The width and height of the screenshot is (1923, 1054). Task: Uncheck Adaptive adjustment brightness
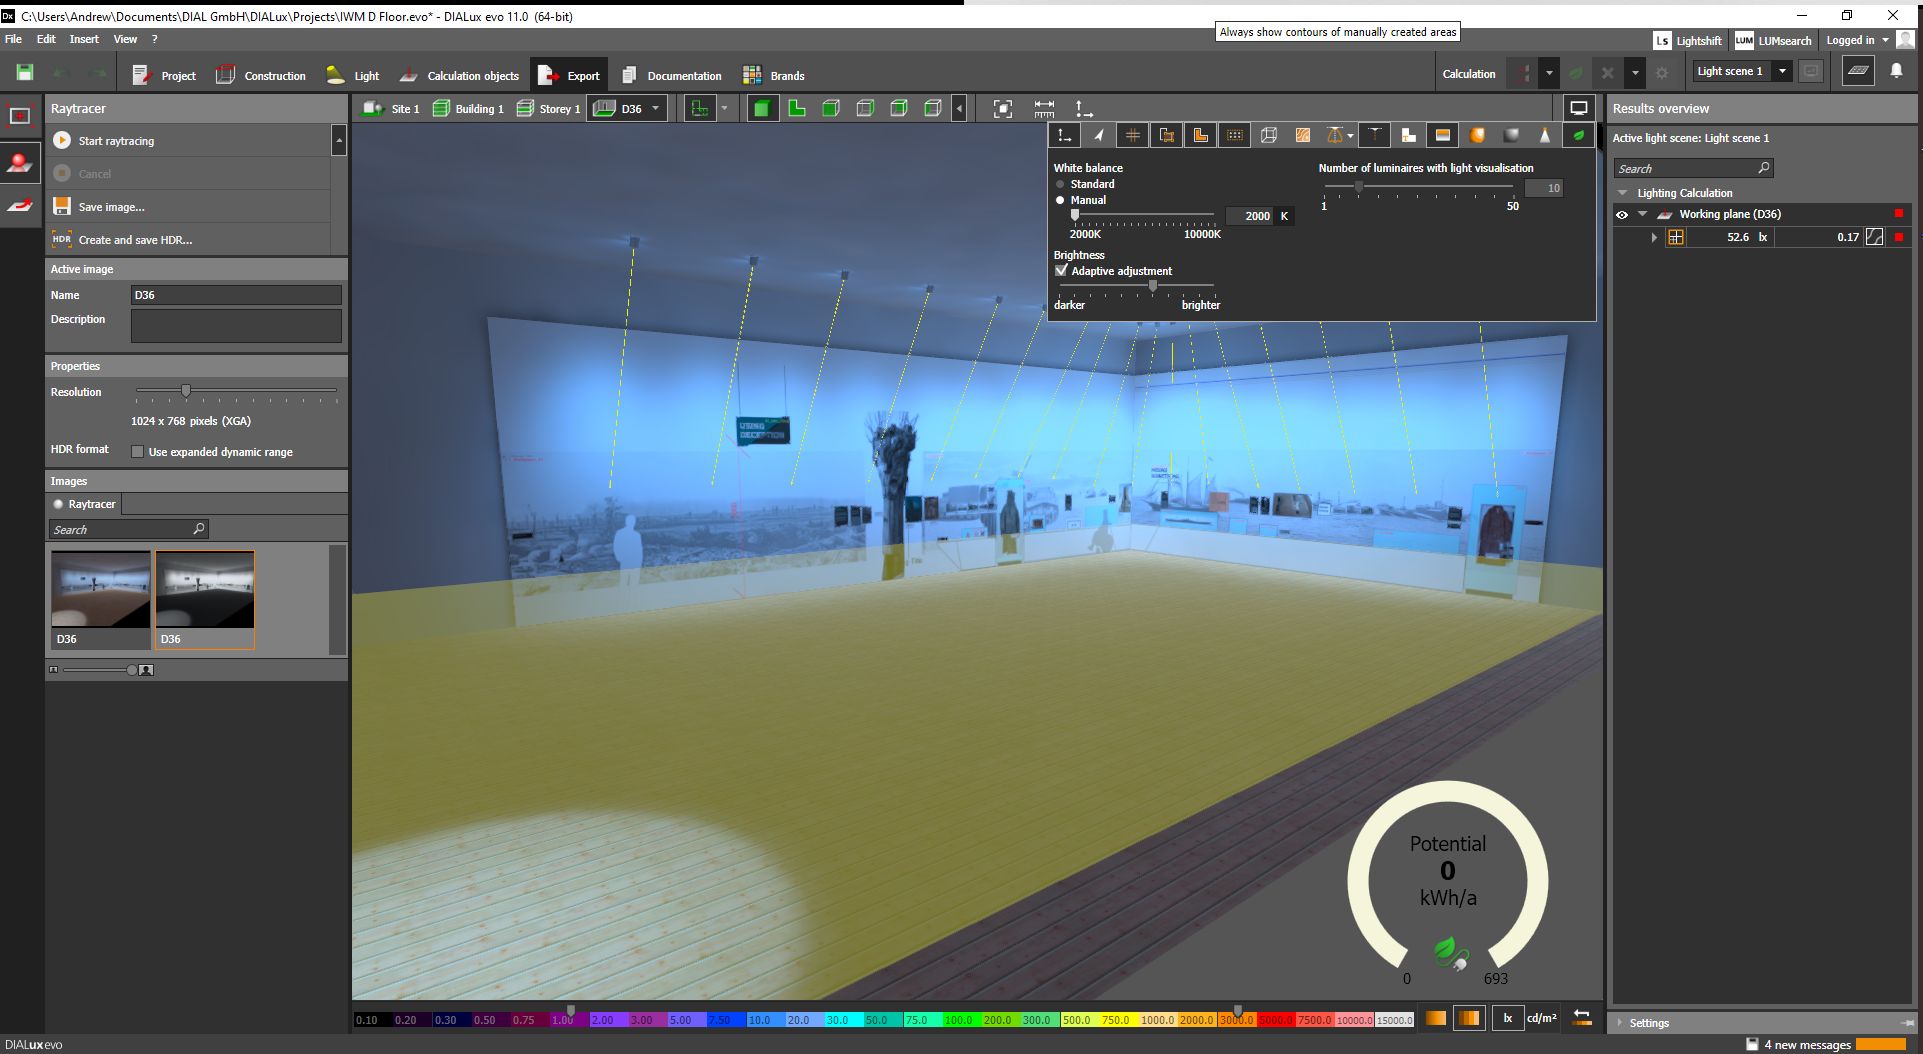pyautogui.click(x=1062, y=271)
